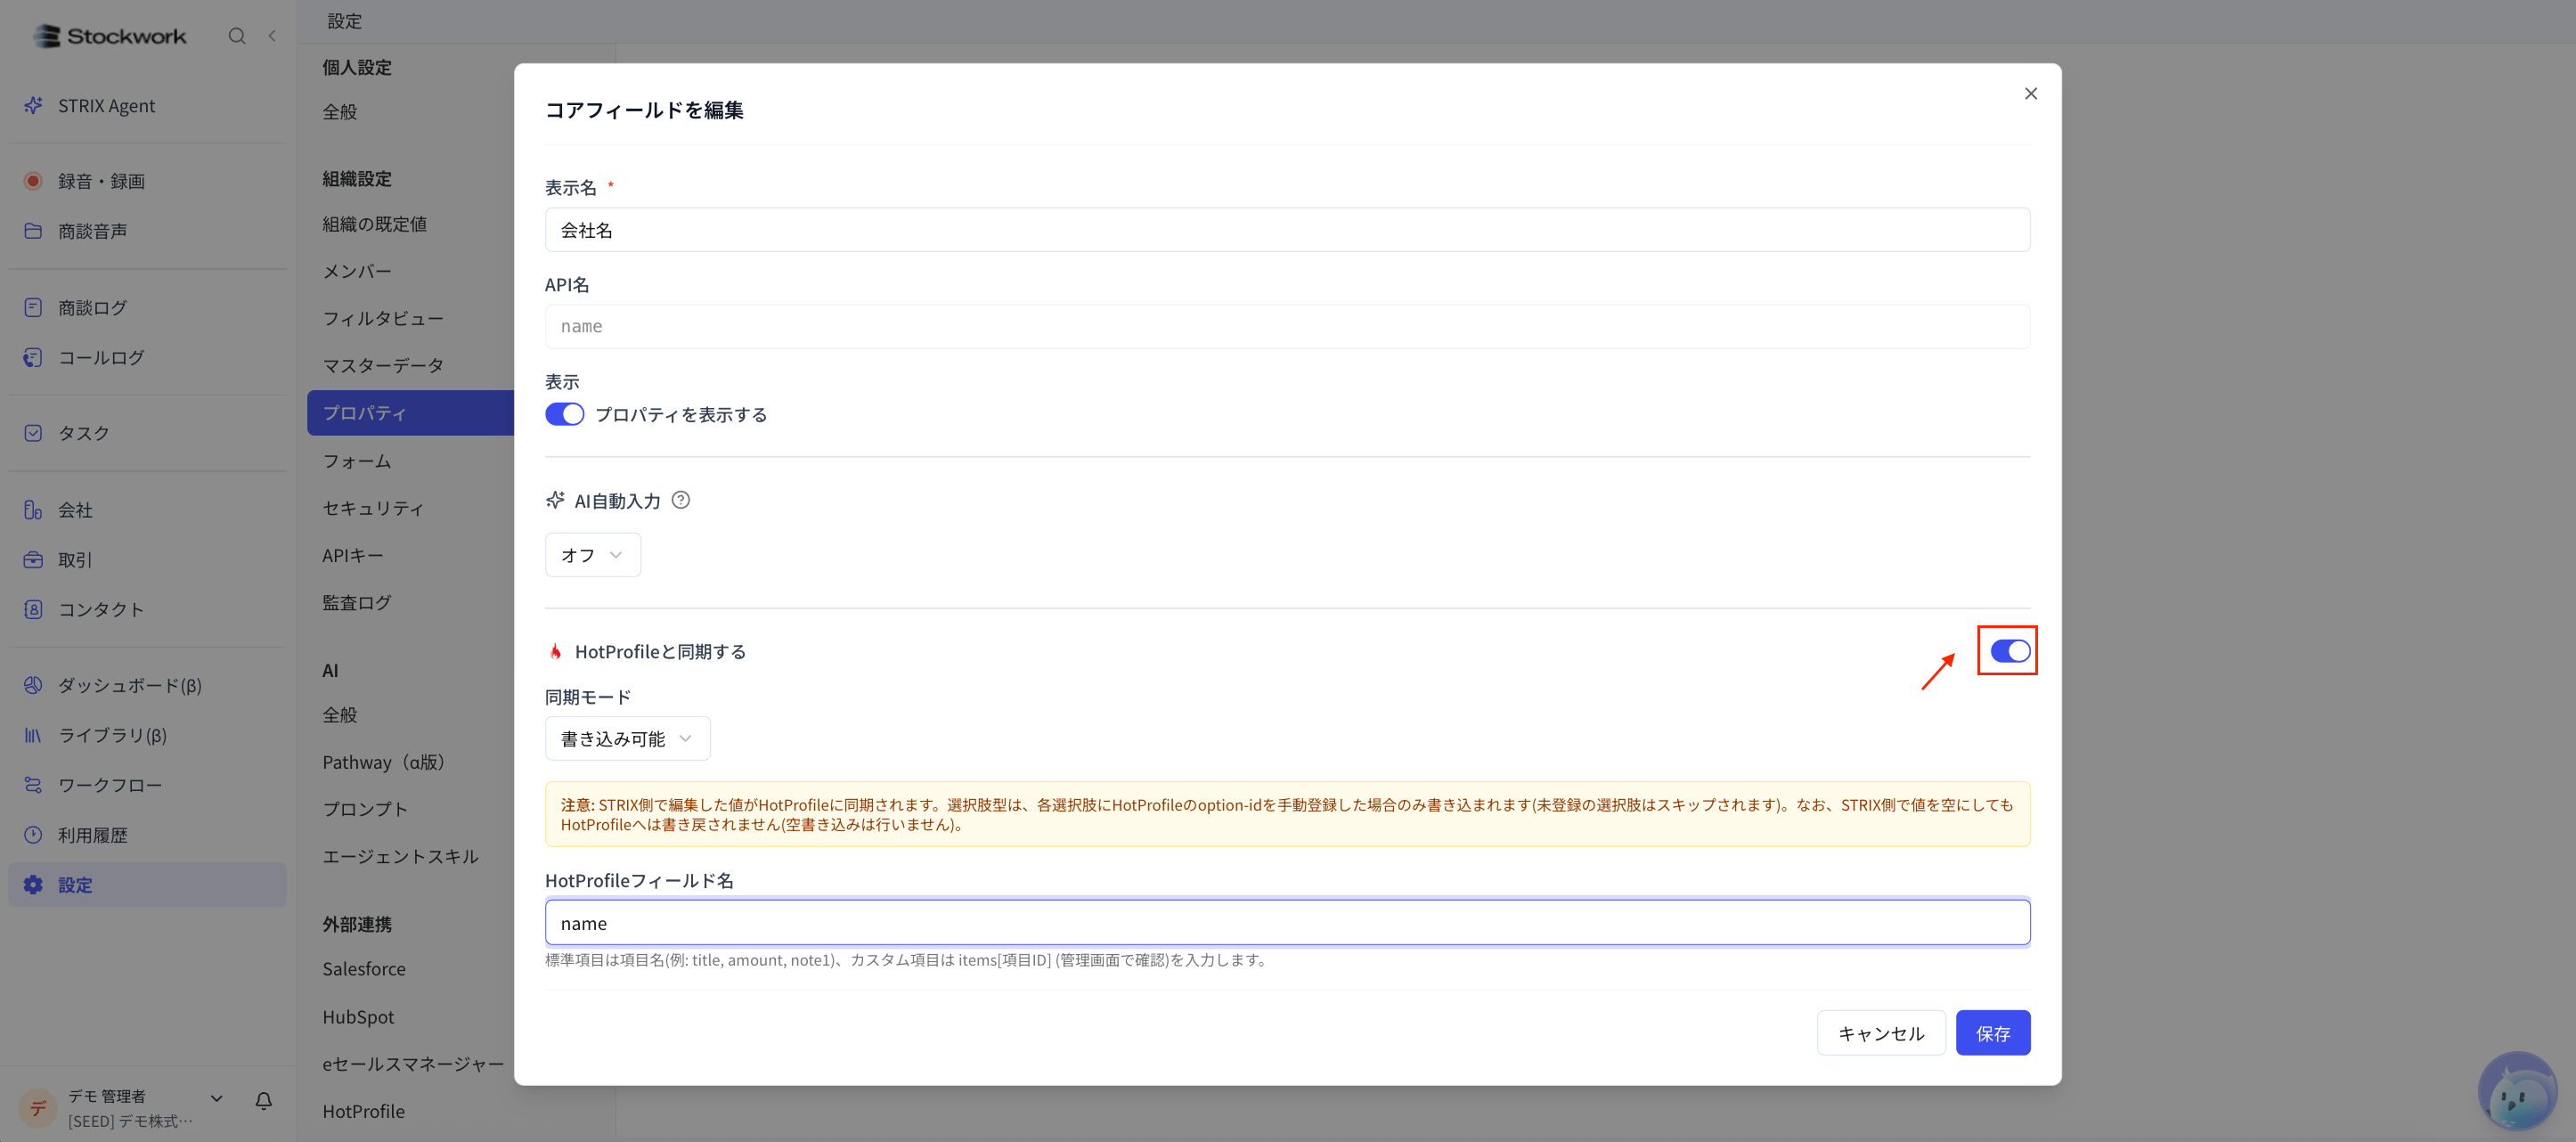Click the AI自動入力 help question icon

point(681,500)
